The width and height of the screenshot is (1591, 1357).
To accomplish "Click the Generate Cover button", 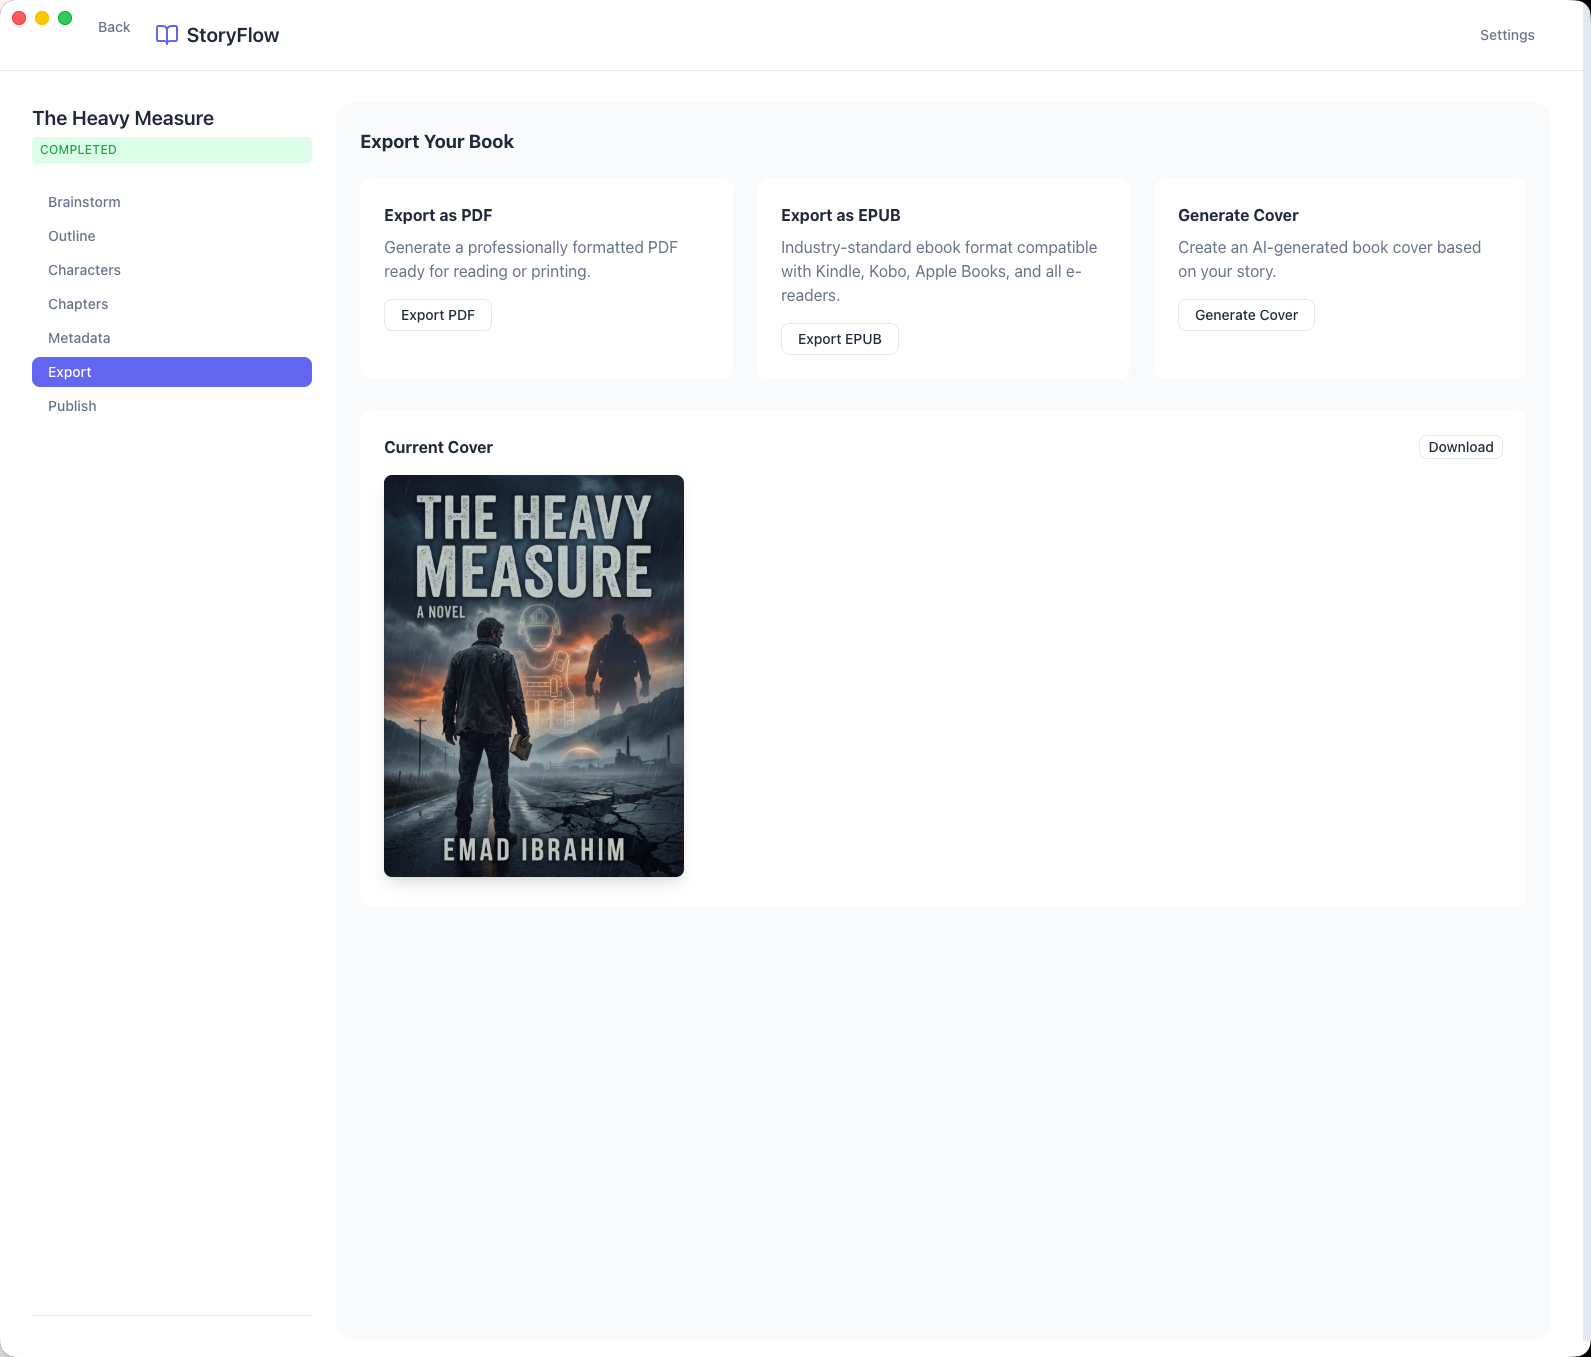I will coord(1245,315).
